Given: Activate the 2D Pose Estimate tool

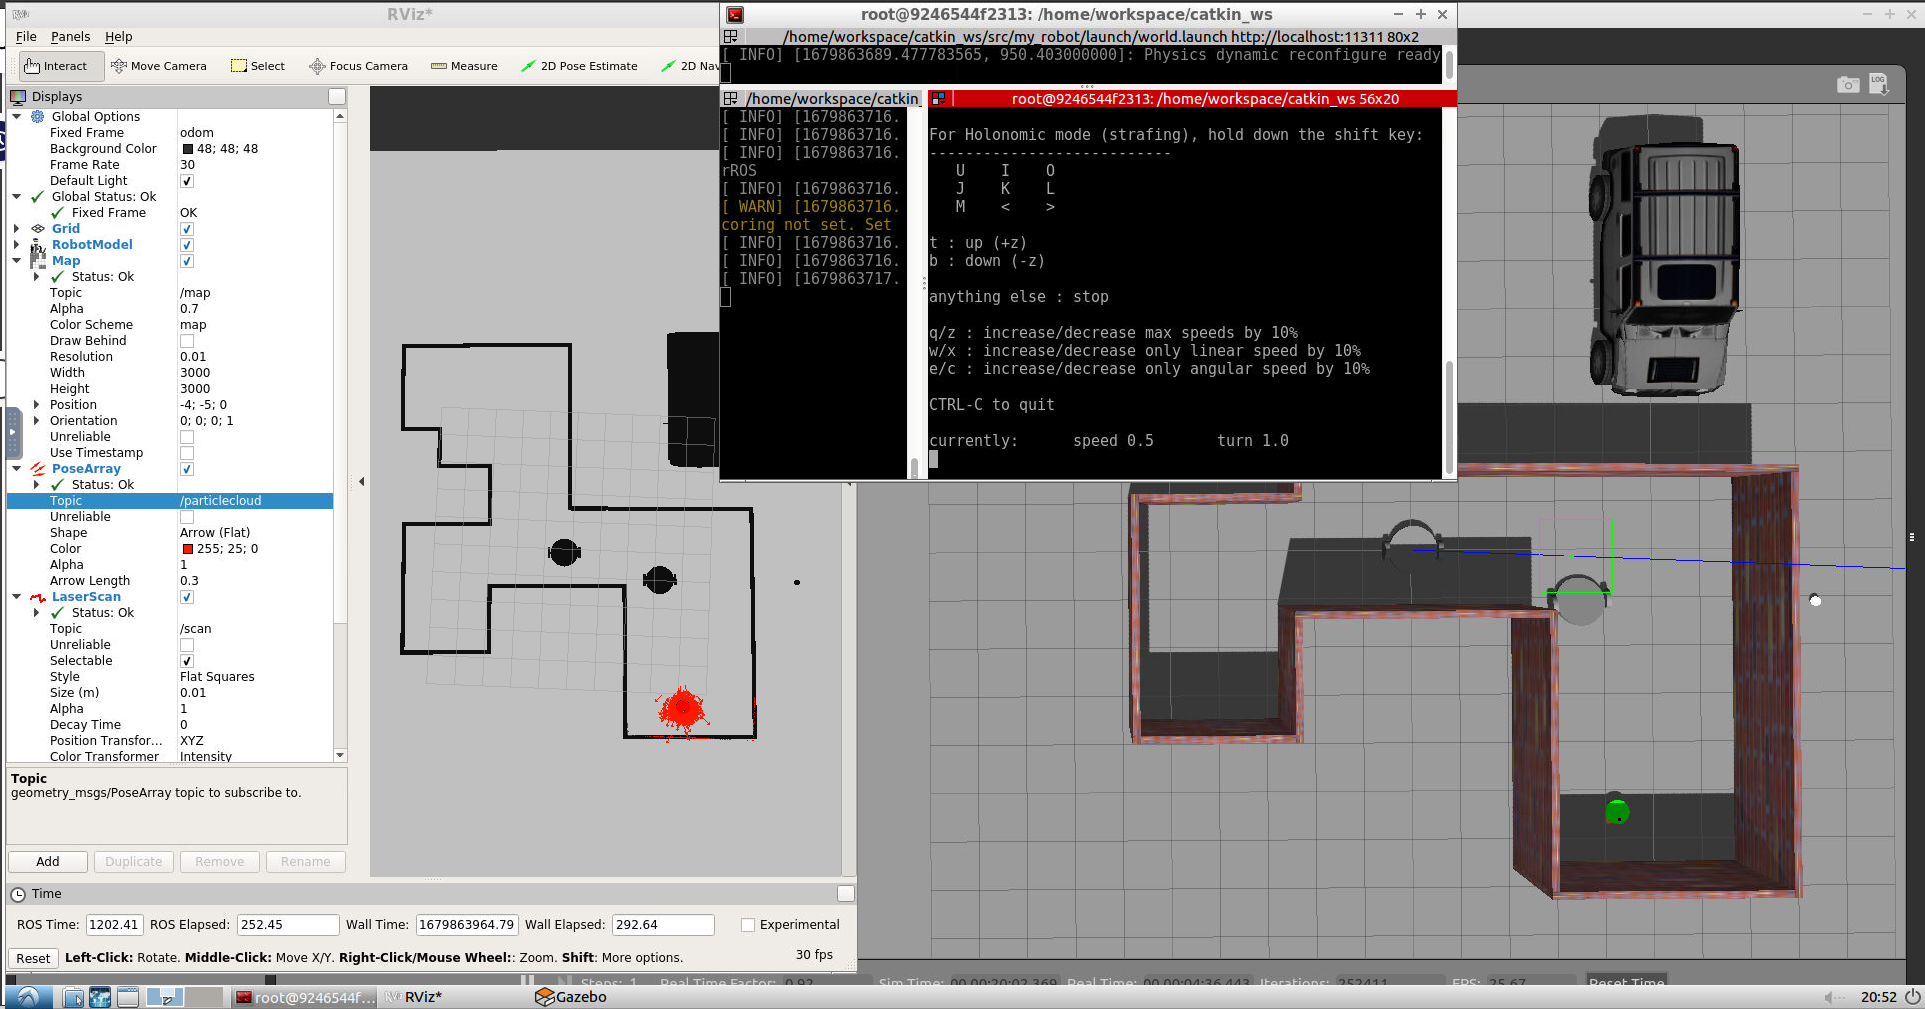Looking at the screenshot, I should (x=579, y=66).
